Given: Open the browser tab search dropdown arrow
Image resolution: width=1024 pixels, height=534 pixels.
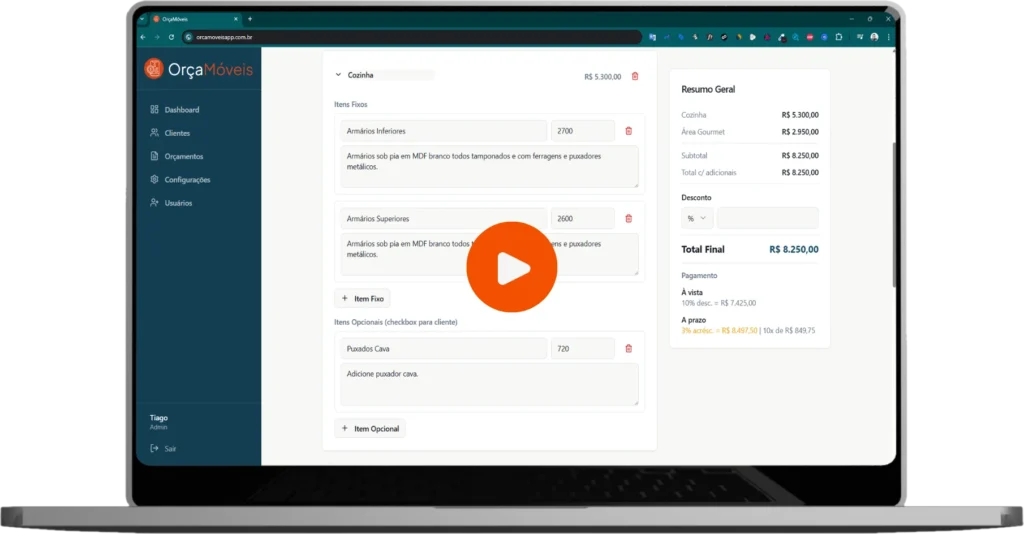Looking at the screenshot, I should 142,19.
